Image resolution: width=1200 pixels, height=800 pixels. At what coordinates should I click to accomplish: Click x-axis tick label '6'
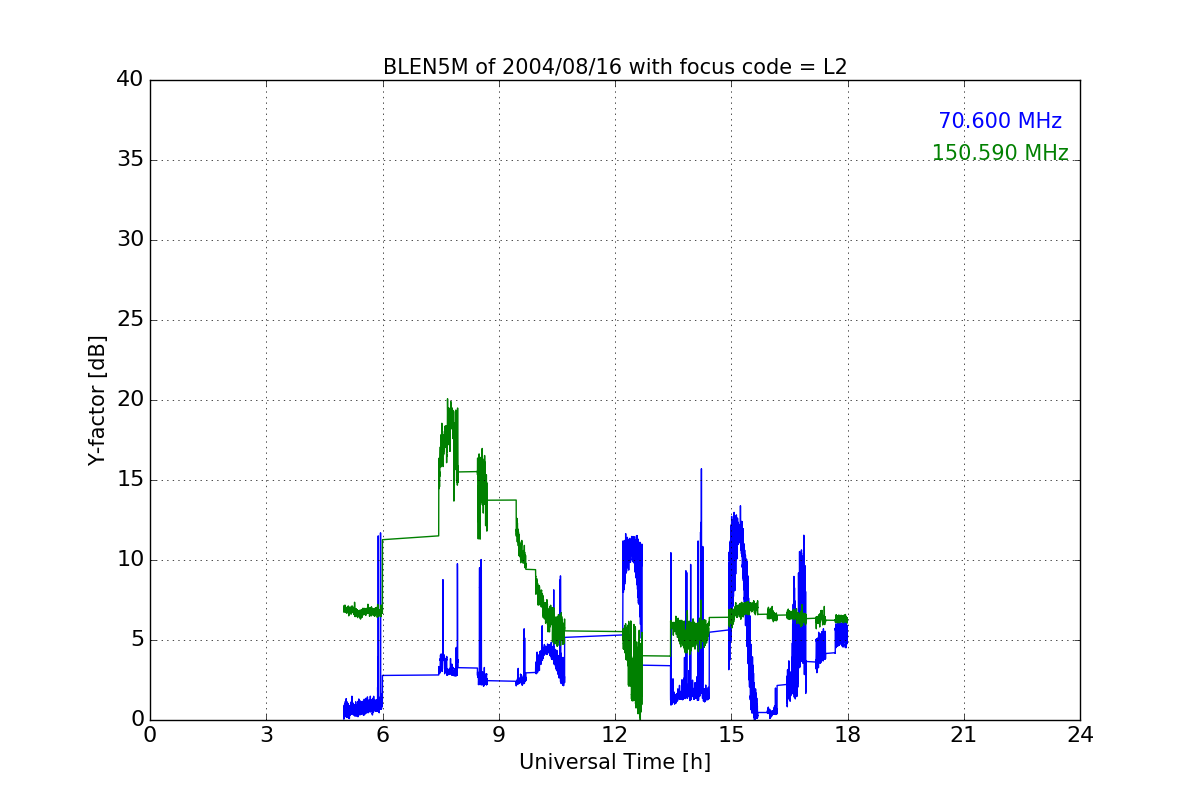click(x=382, y=735)
